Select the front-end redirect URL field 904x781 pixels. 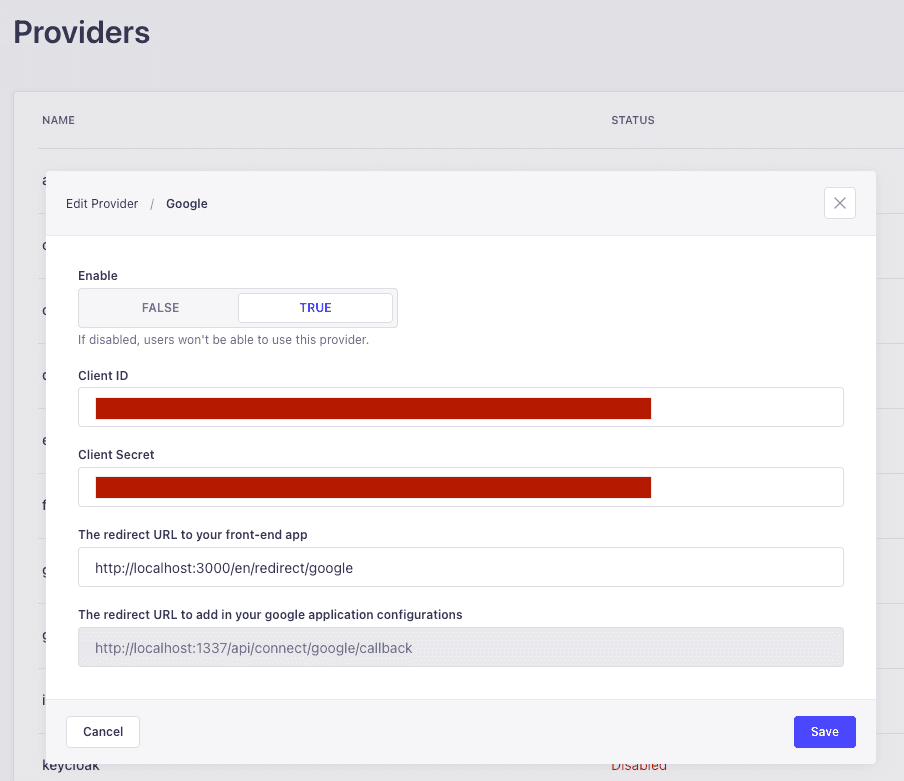coord(460,567)
